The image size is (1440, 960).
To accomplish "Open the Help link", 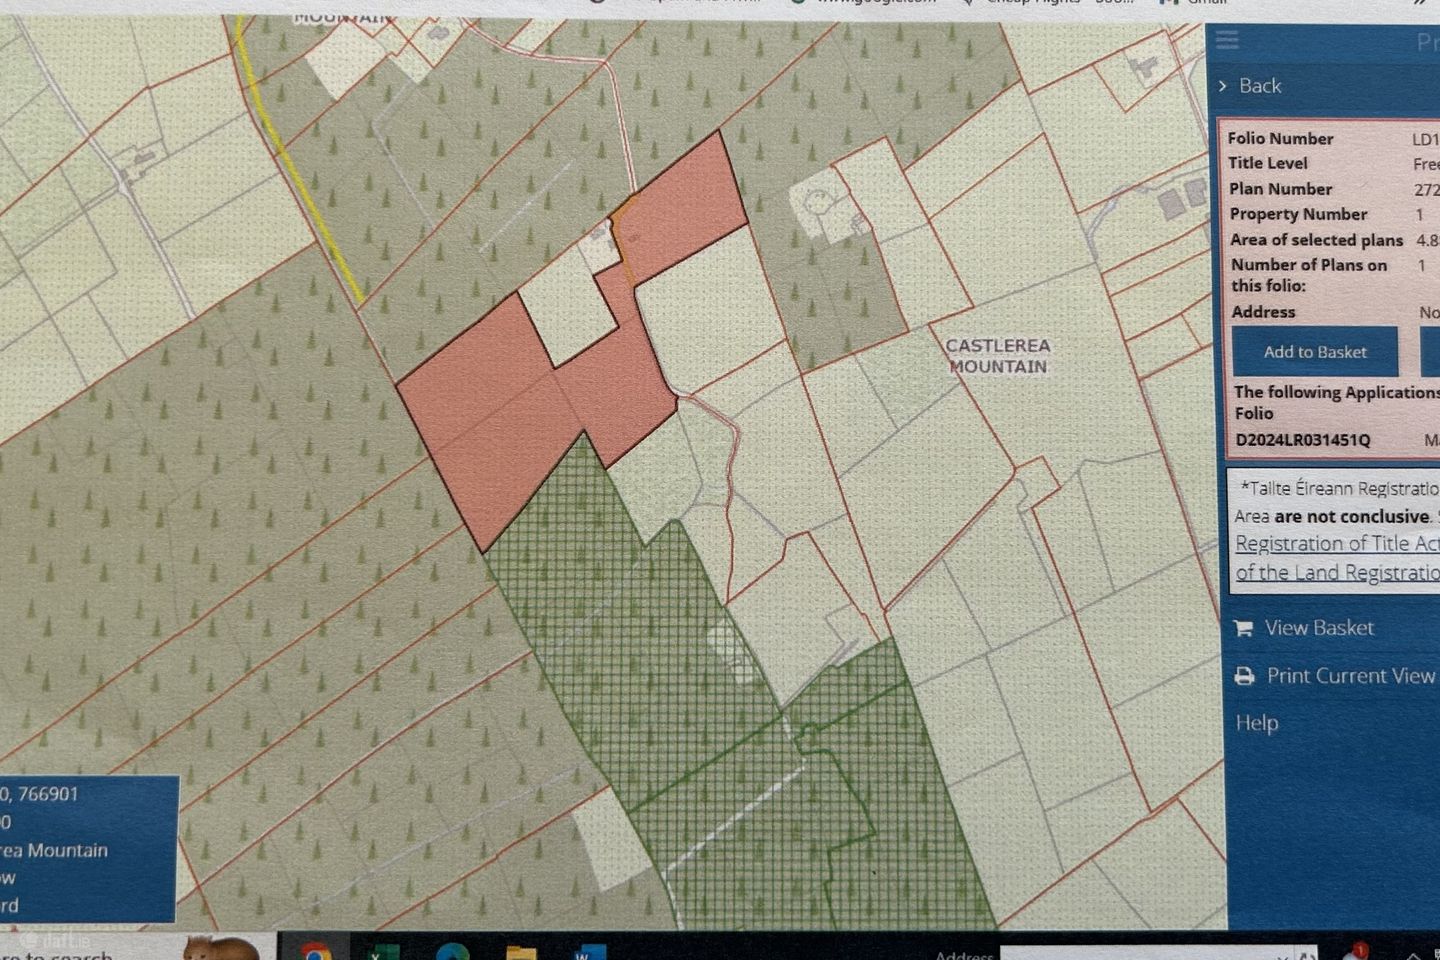I will [1256, 723].
